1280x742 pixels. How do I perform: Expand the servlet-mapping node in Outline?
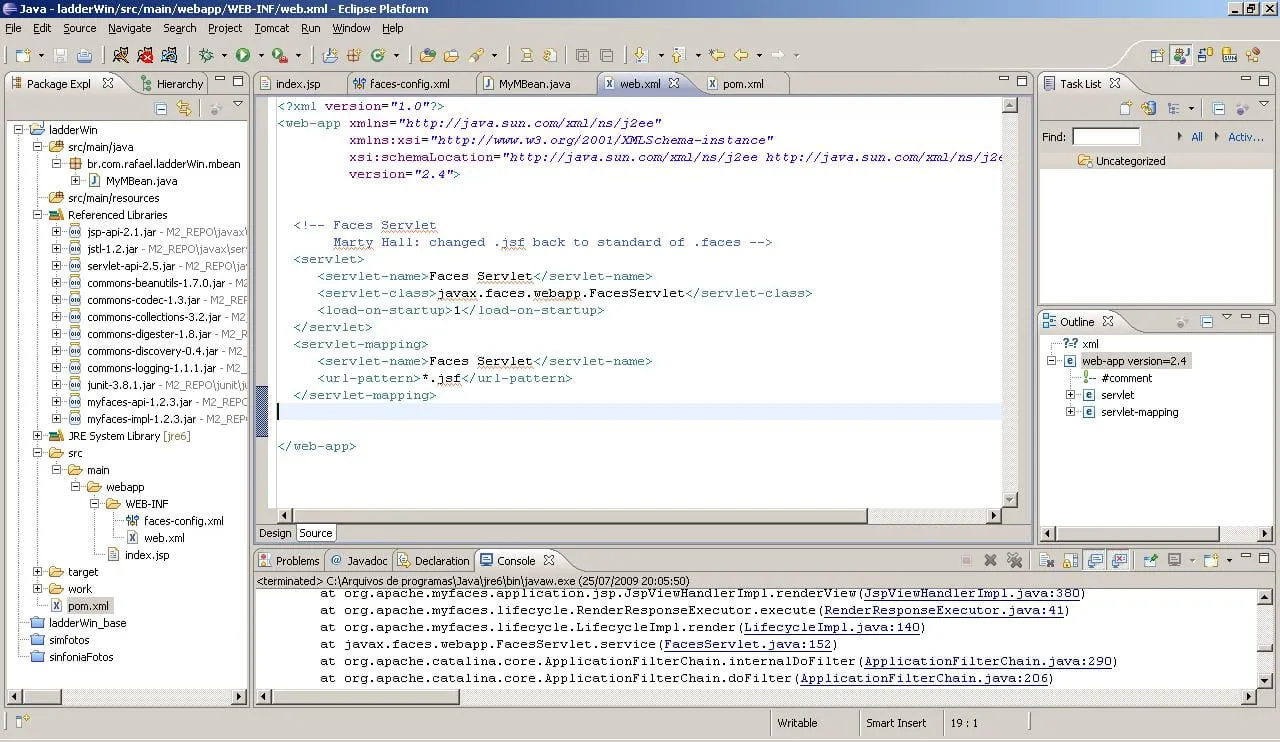(x=1071, y=412)
